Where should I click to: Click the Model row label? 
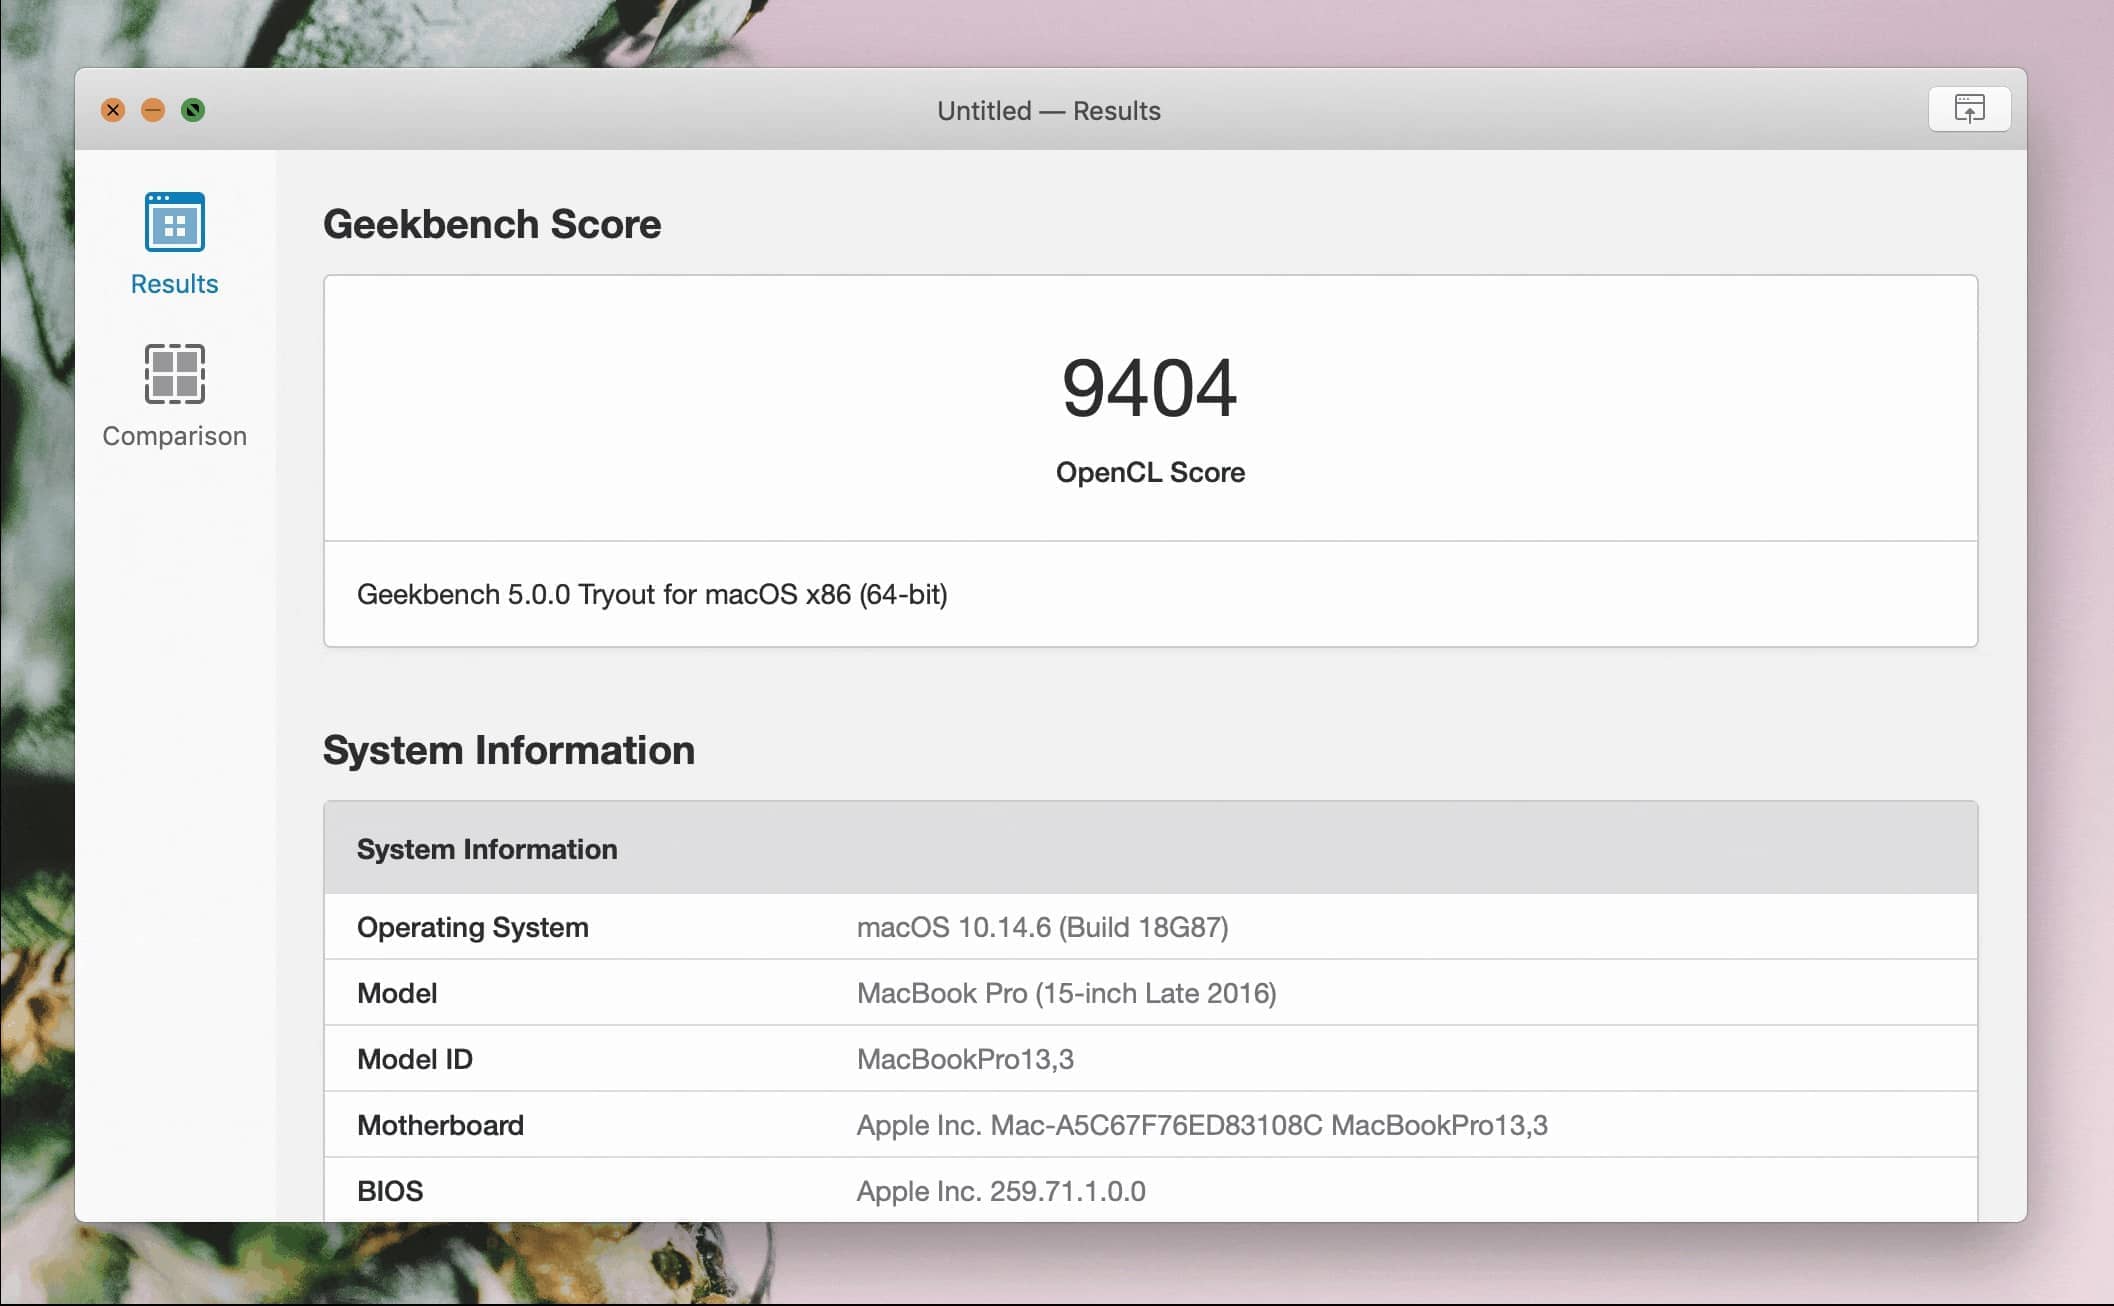[397, 993]
